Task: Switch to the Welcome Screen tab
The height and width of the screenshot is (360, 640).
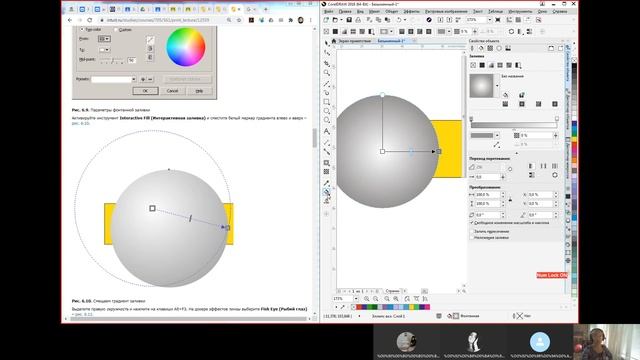Action: point(354,41)
